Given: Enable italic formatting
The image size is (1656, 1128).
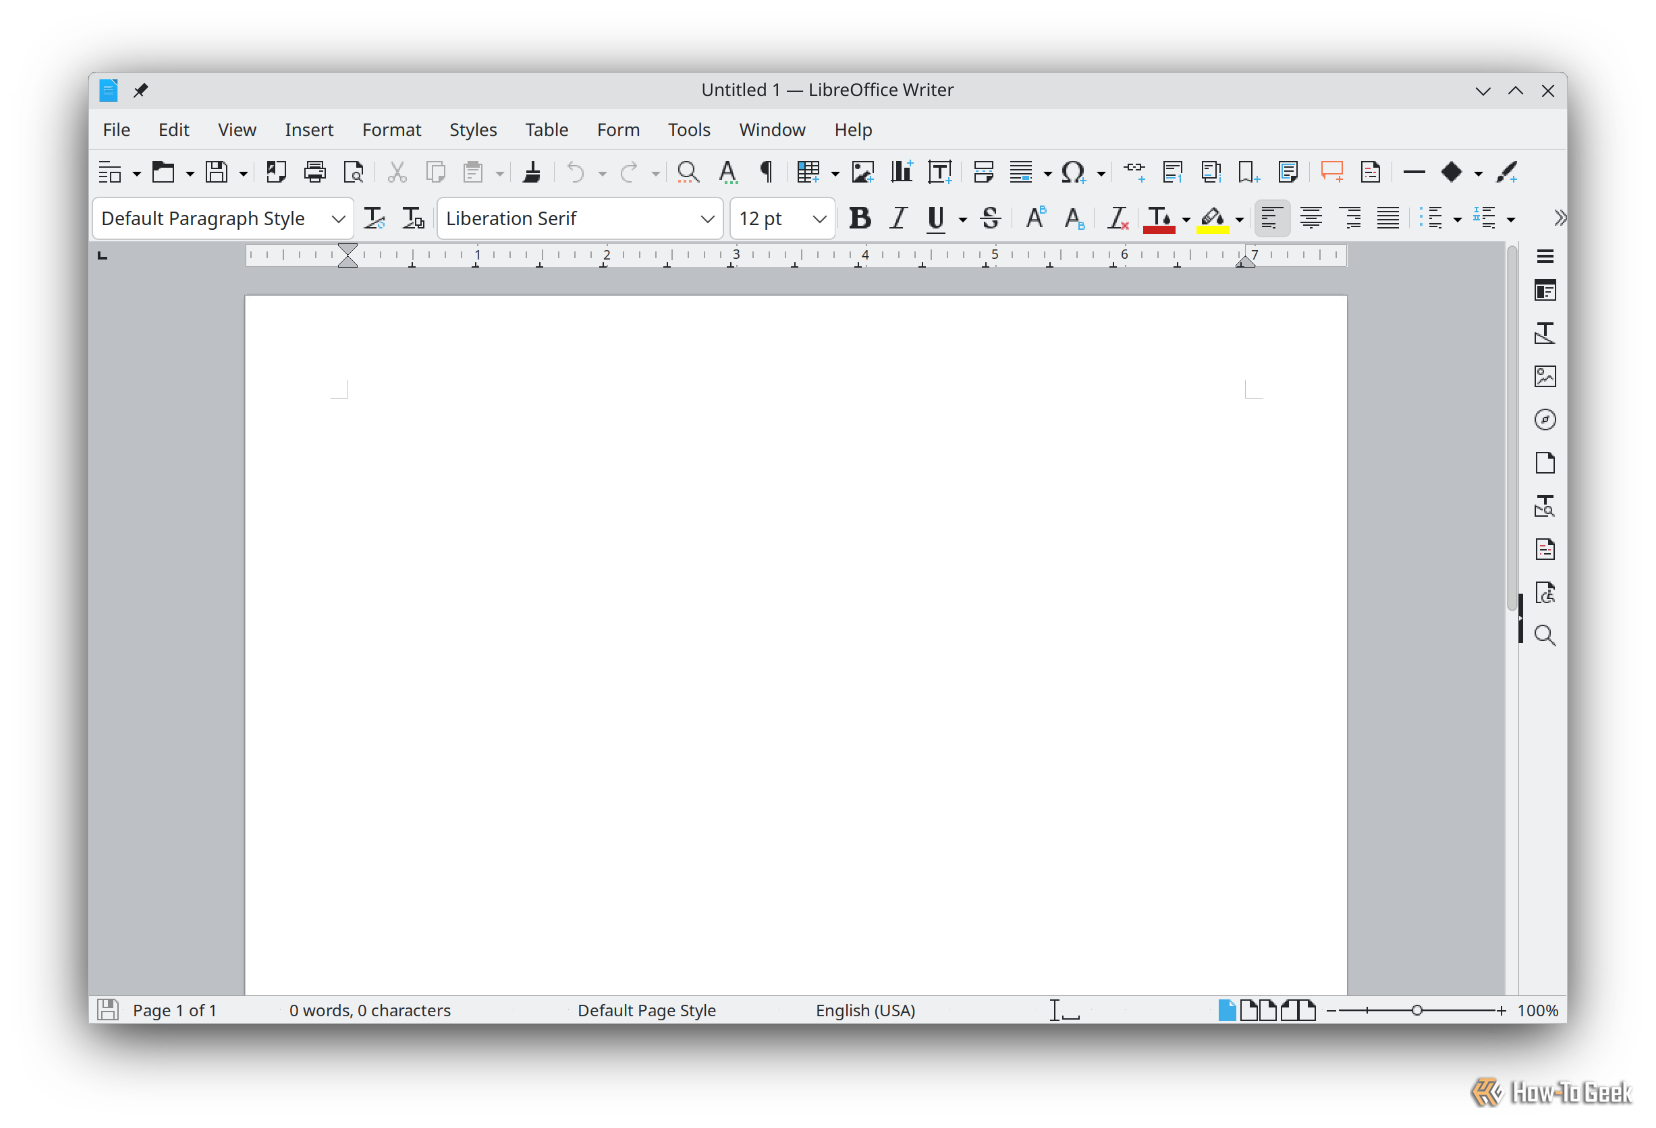Looking at the screenshot, I should tap(898, 218).
